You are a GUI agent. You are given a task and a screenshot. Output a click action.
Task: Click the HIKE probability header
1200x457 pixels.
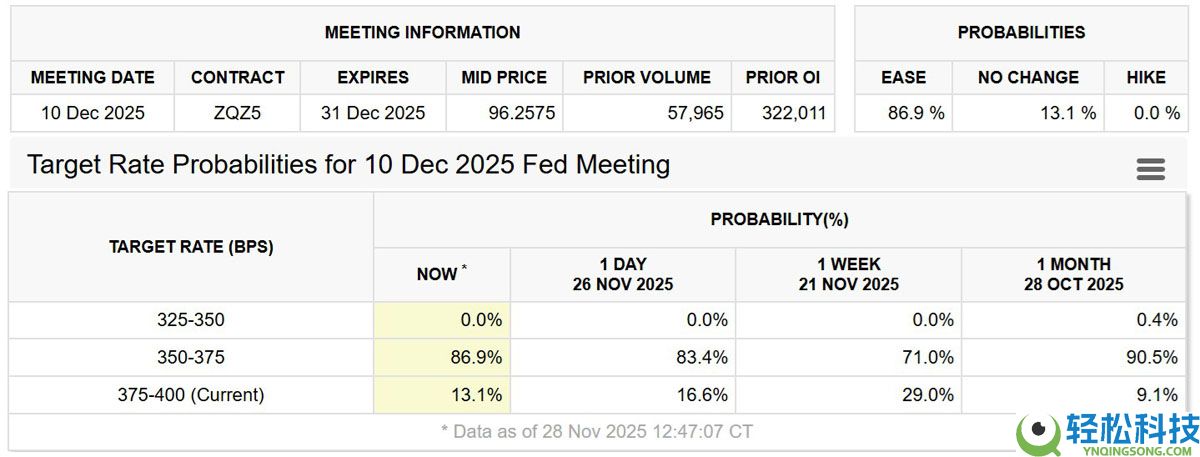click(1146, 77)
